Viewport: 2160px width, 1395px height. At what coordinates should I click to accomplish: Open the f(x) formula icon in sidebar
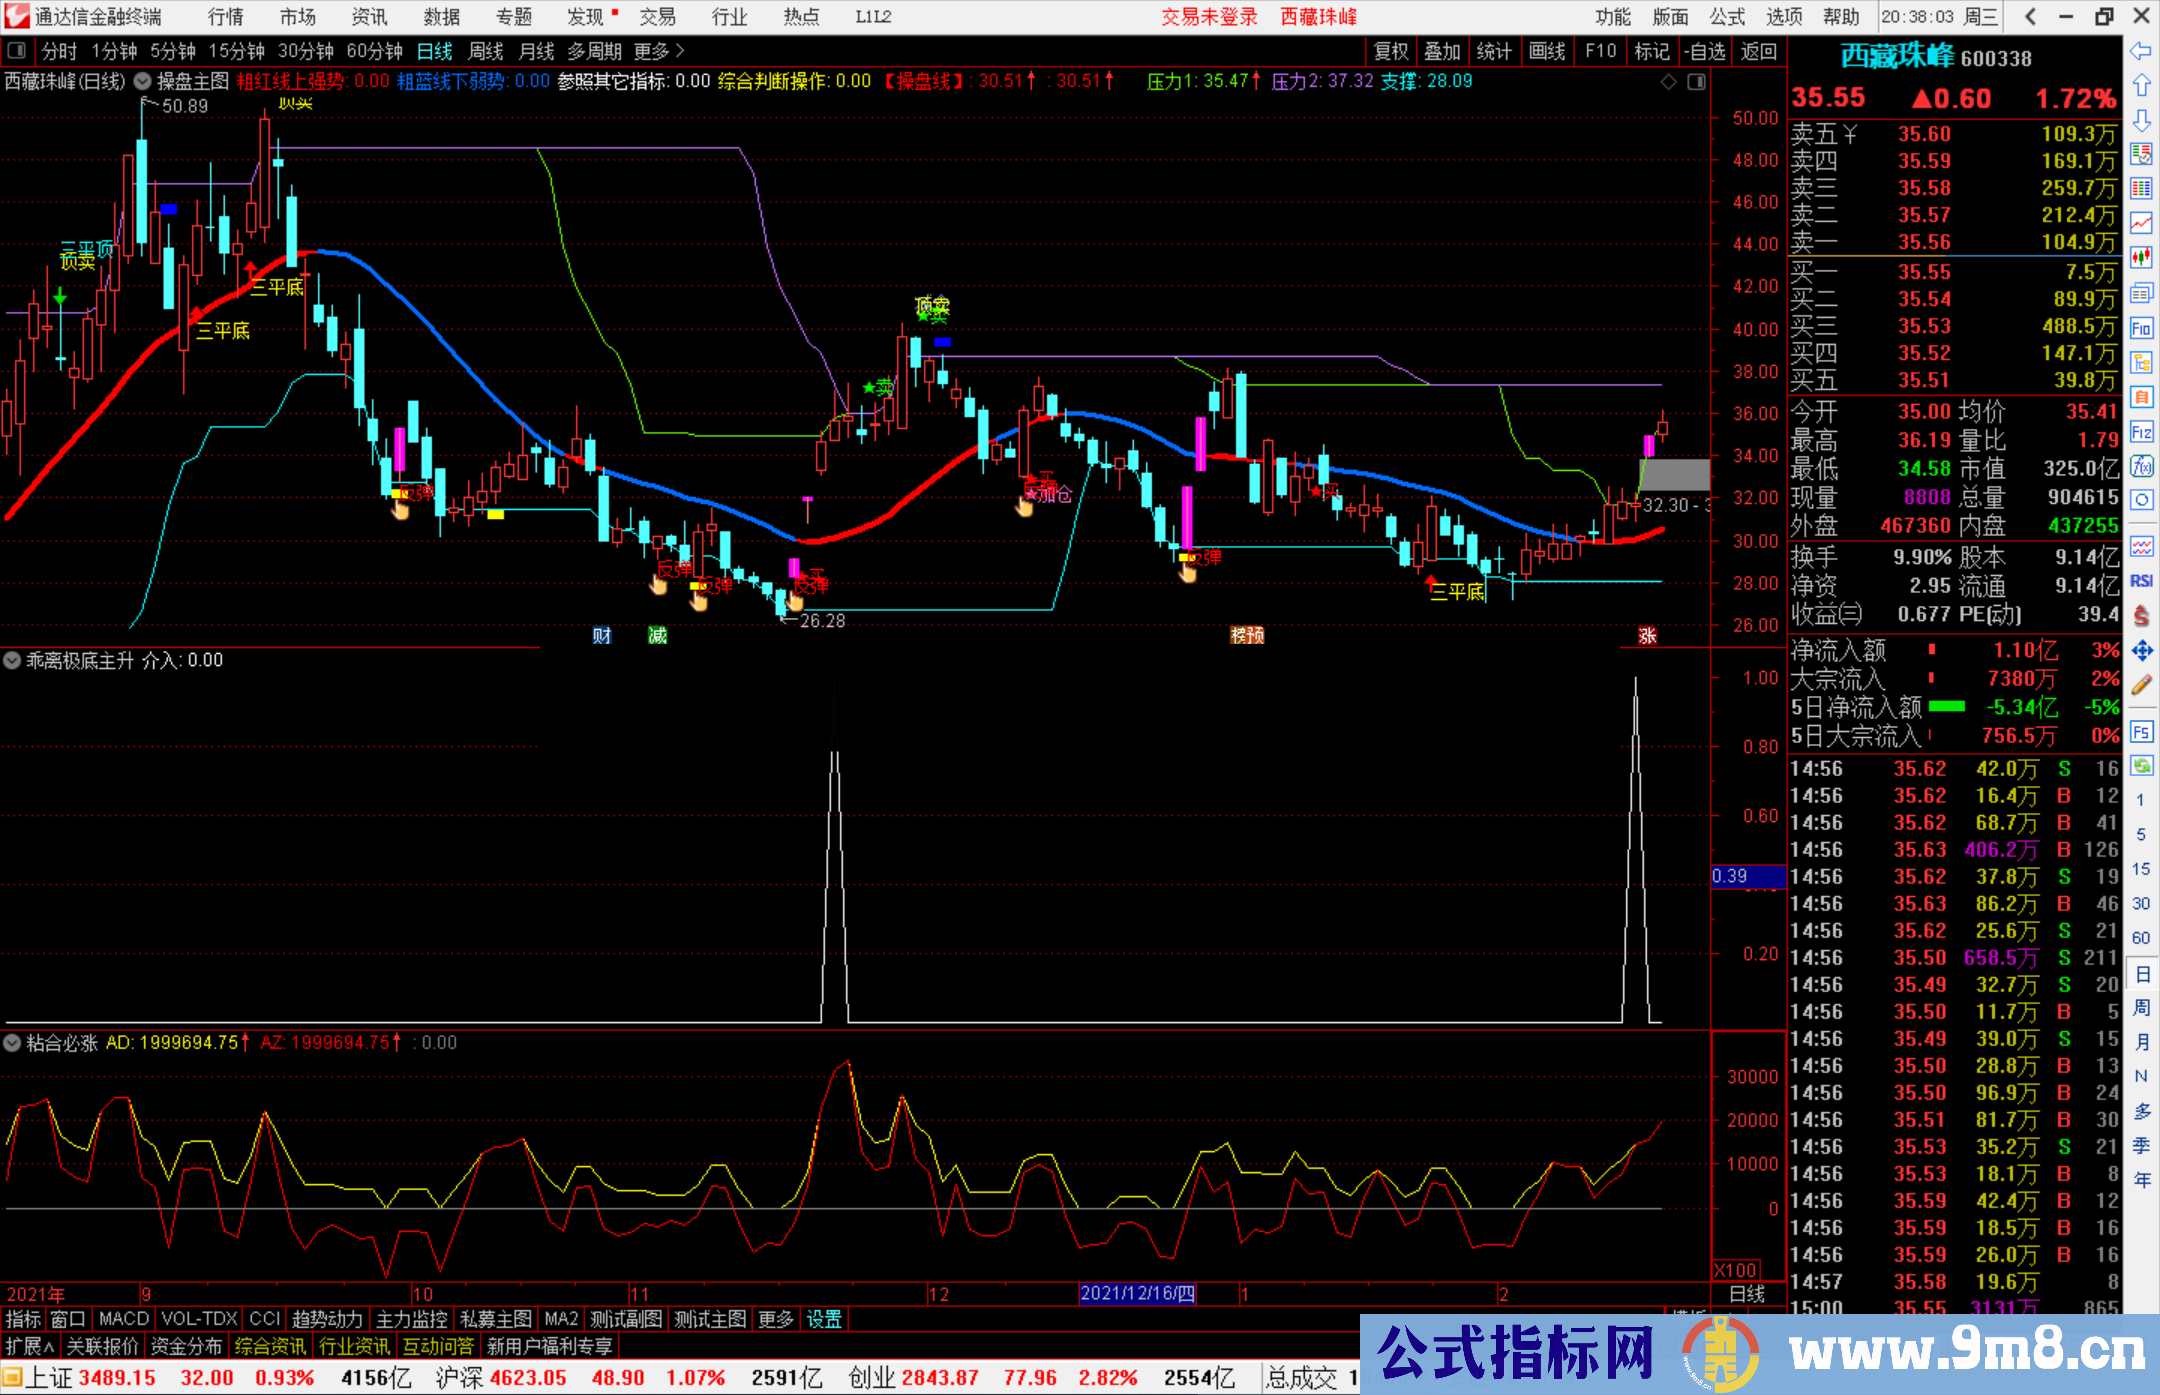pos(2141,466)
